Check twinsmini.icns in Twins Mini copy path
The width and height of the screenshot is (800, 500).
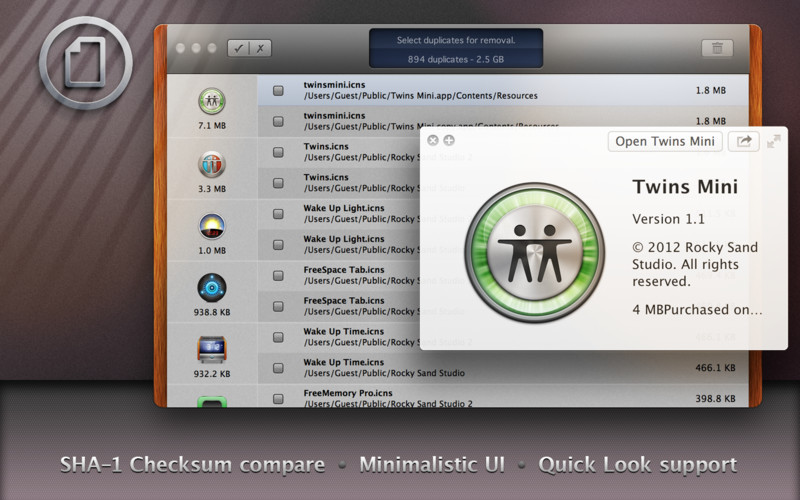278,121
